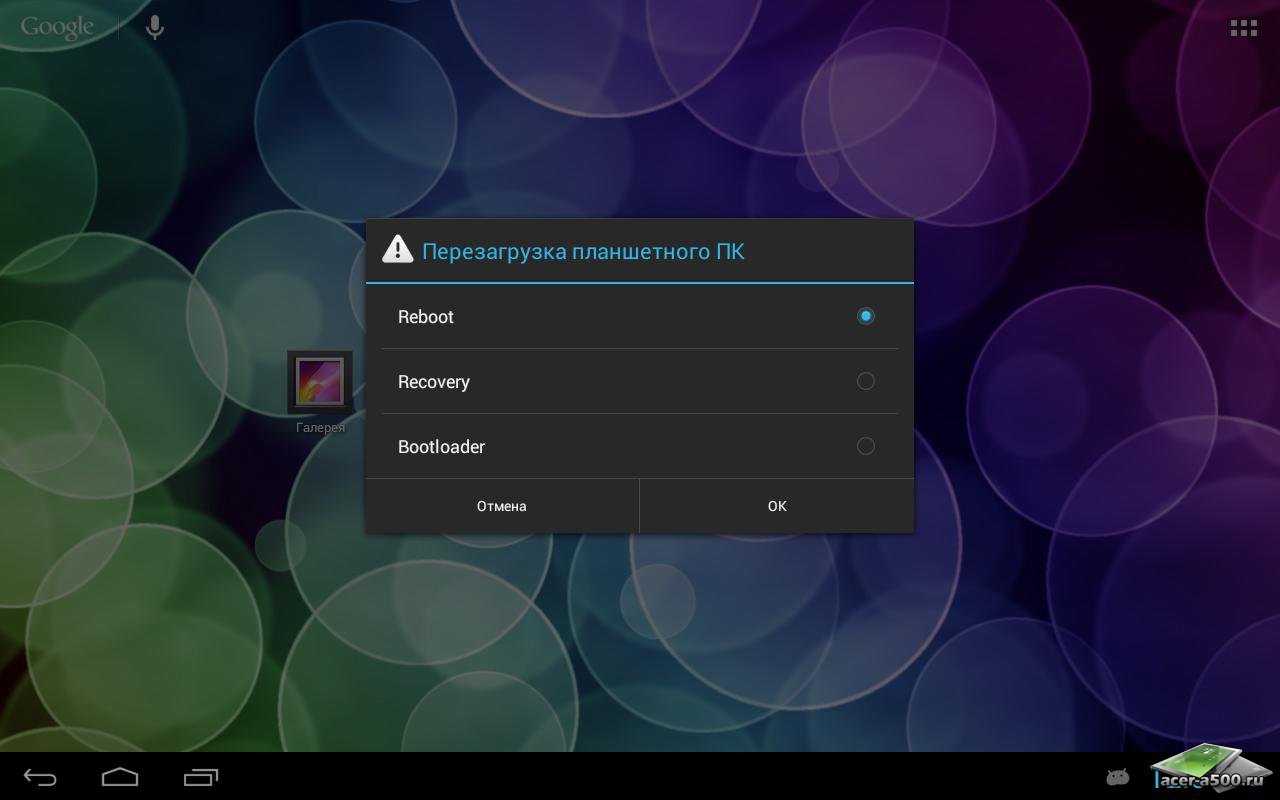Select the Reboot radio button
Viewport: 1280px width, 800px height.
[x=866, y=316]
